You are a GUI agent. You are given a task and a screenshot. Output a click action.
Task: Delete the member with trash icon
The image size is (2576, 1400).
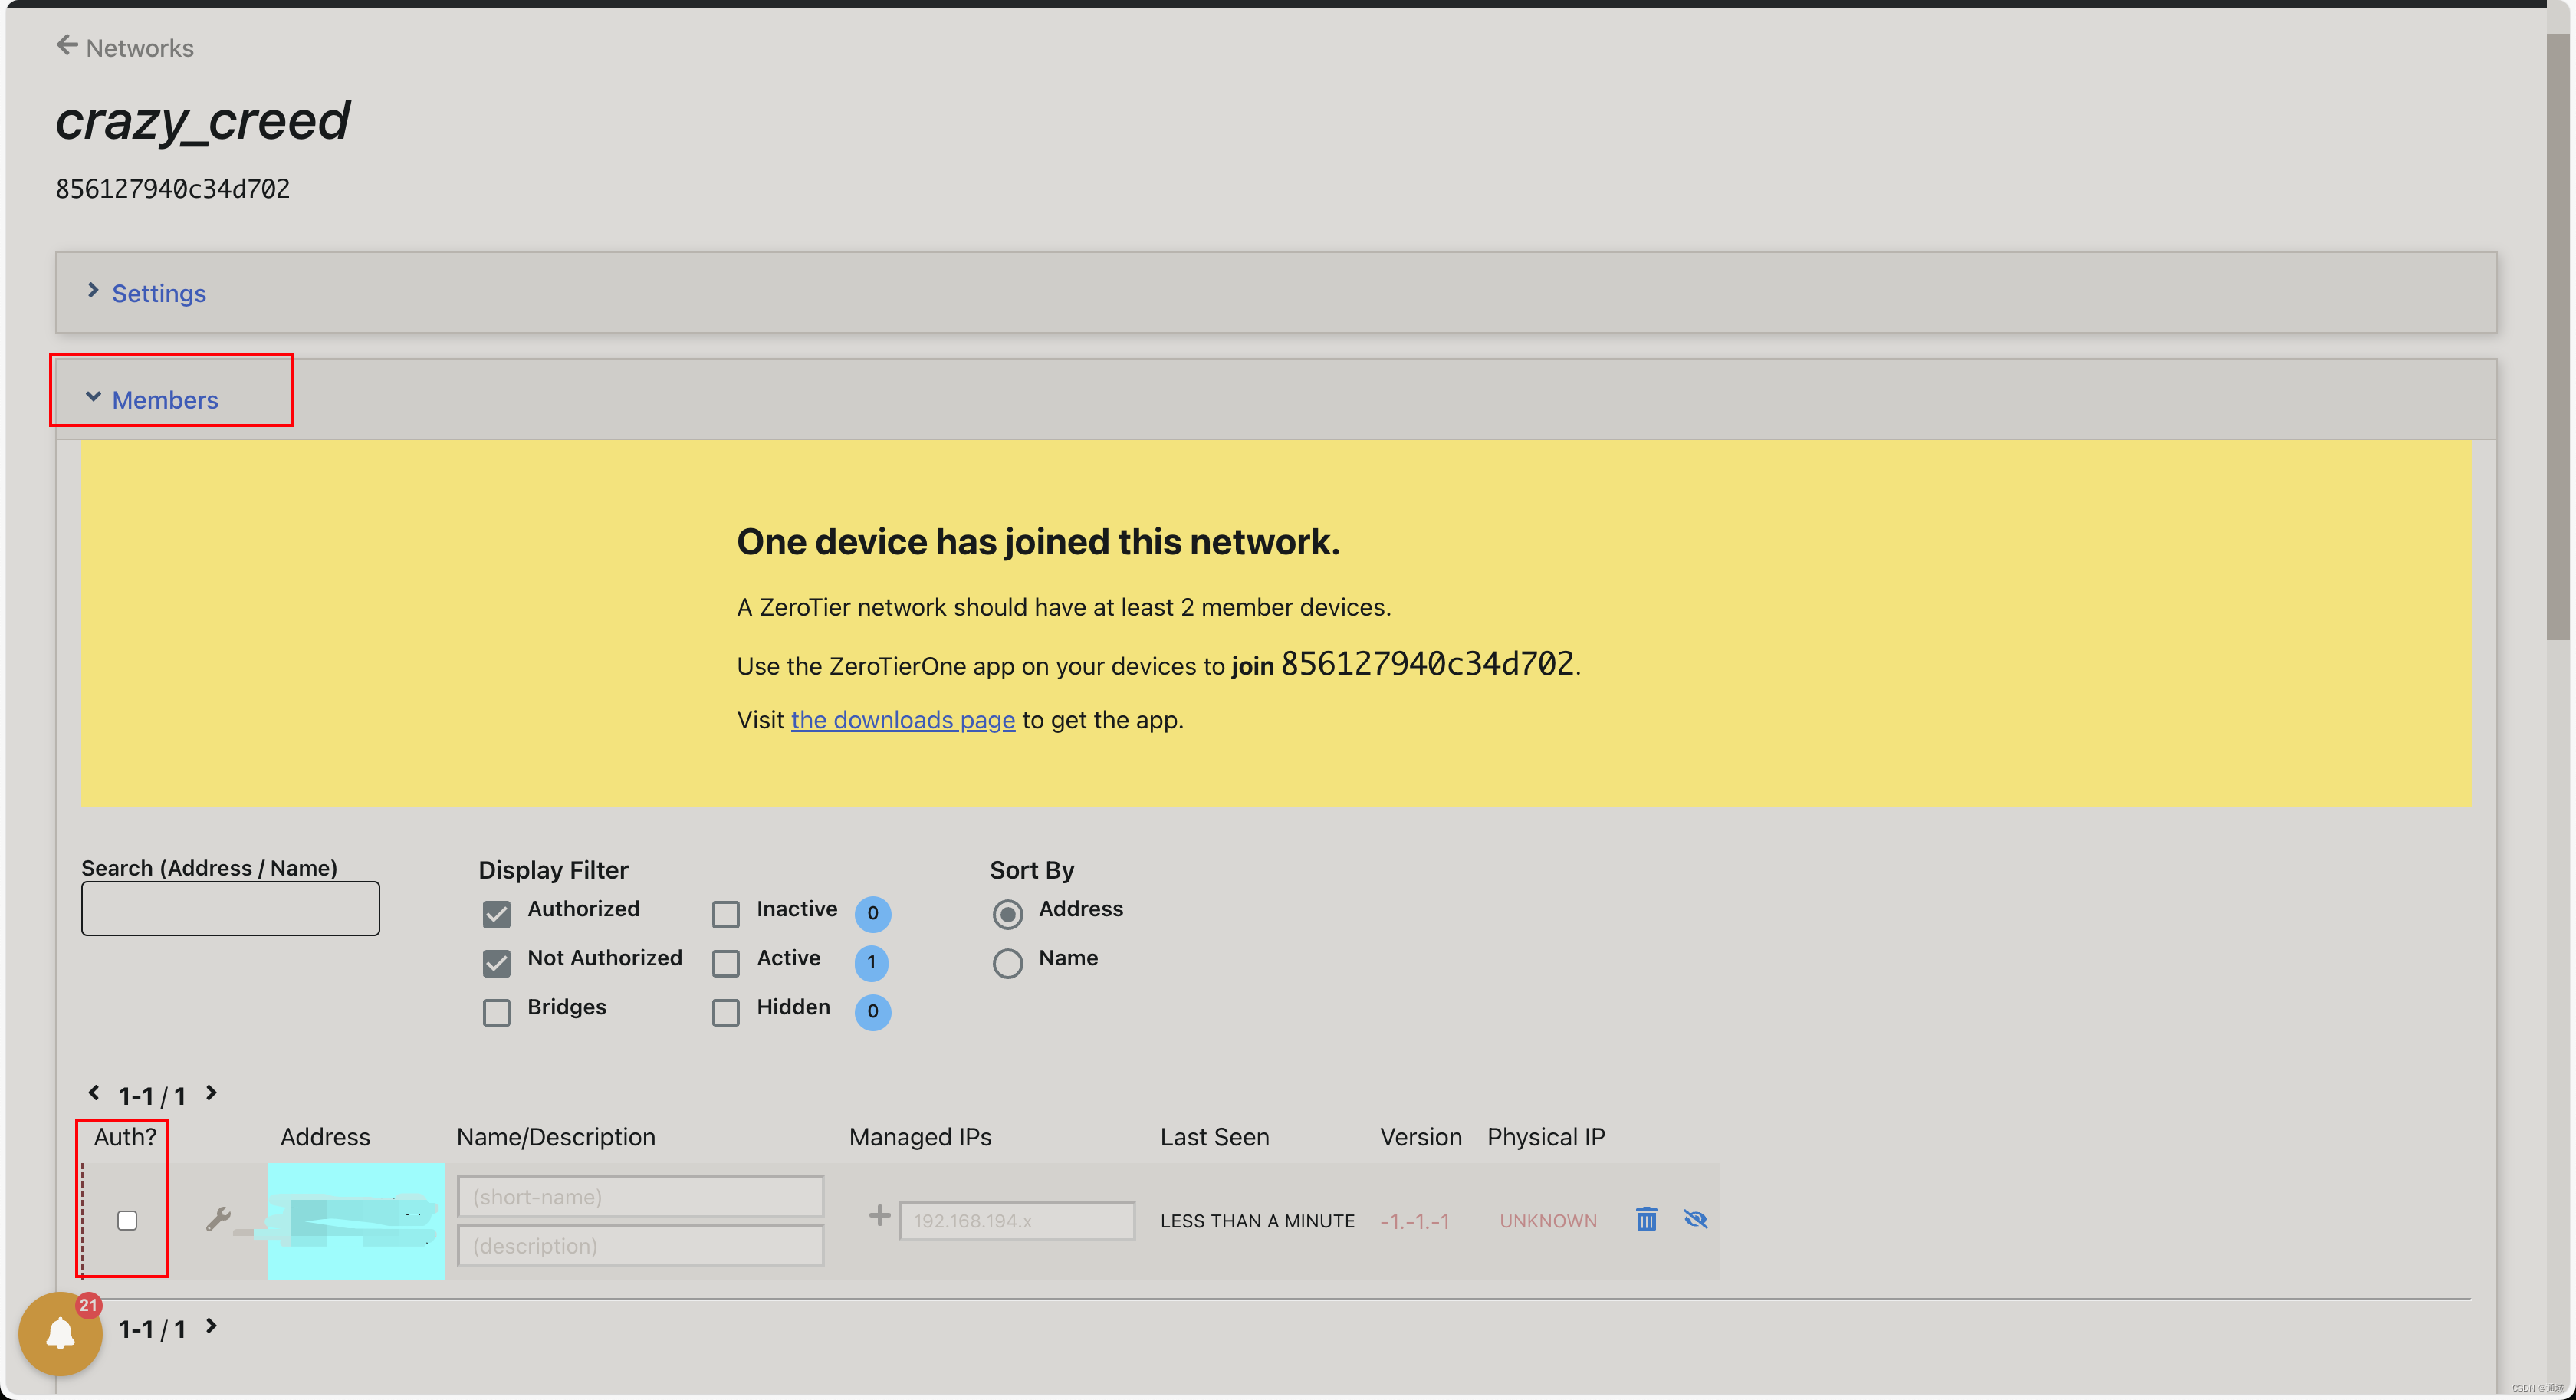click(x=1646, y=1219)
